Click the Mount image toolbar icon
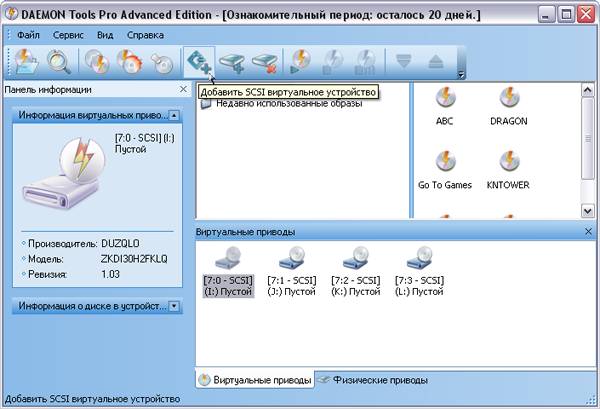600x409 pixels. pos(26,61)
